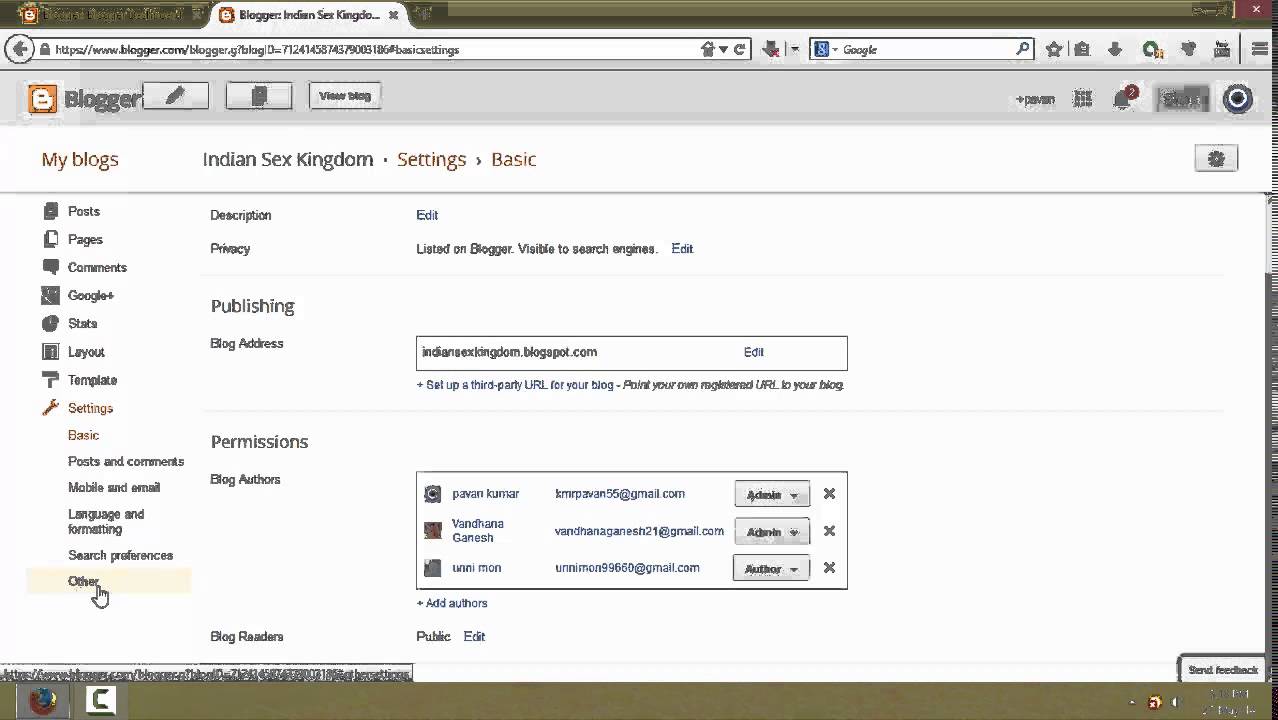
Task: Open Search preferences settings
Action: 120,555
